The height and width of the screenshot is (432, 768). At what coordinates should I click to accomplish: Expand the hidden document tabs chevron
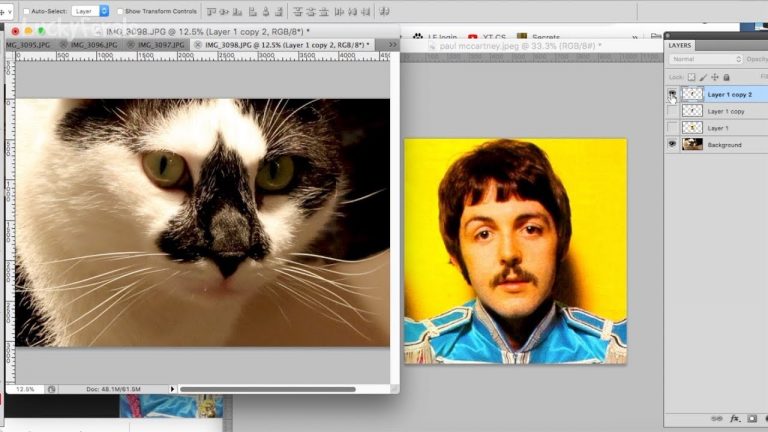tap(392, 45)
